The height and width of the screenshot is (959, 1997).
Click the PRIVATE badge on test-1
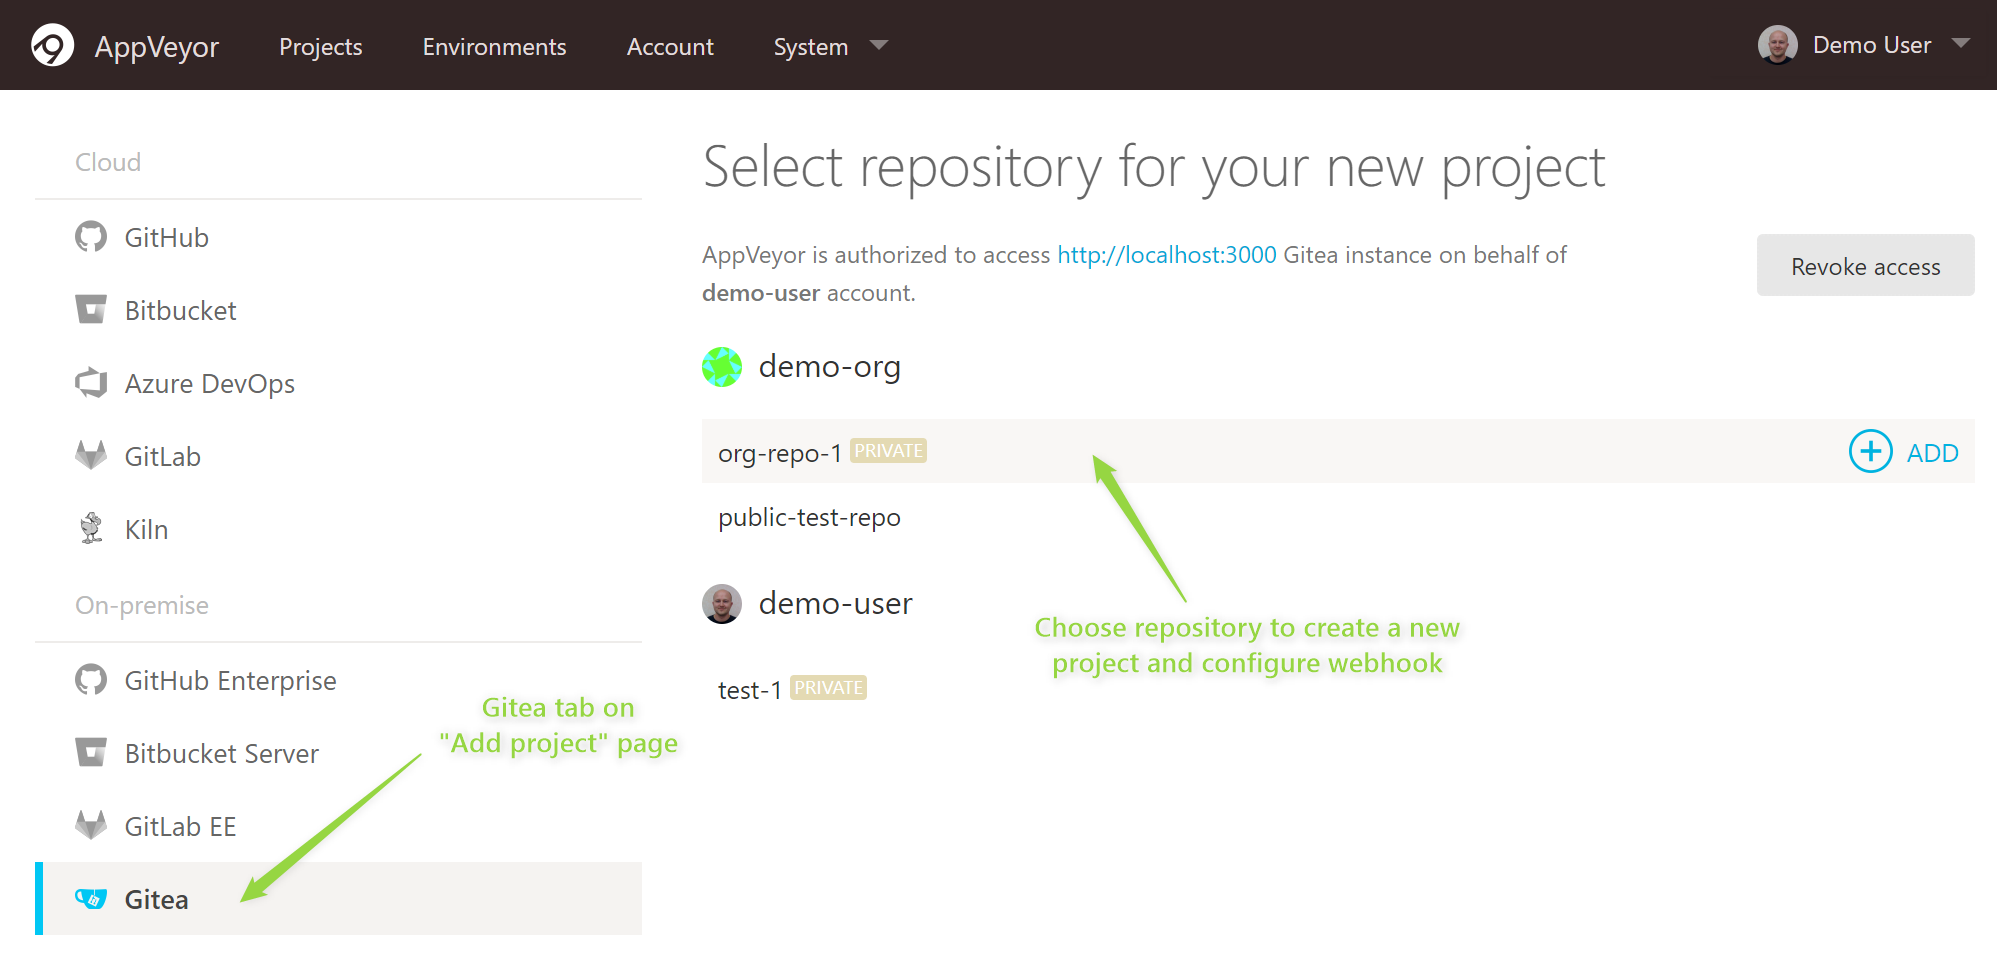click(828, 688)
